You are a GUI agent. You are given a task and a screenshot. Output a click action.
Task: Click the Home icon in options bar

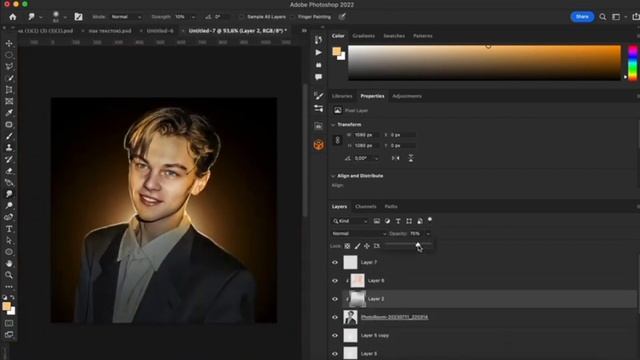point(13,17)
